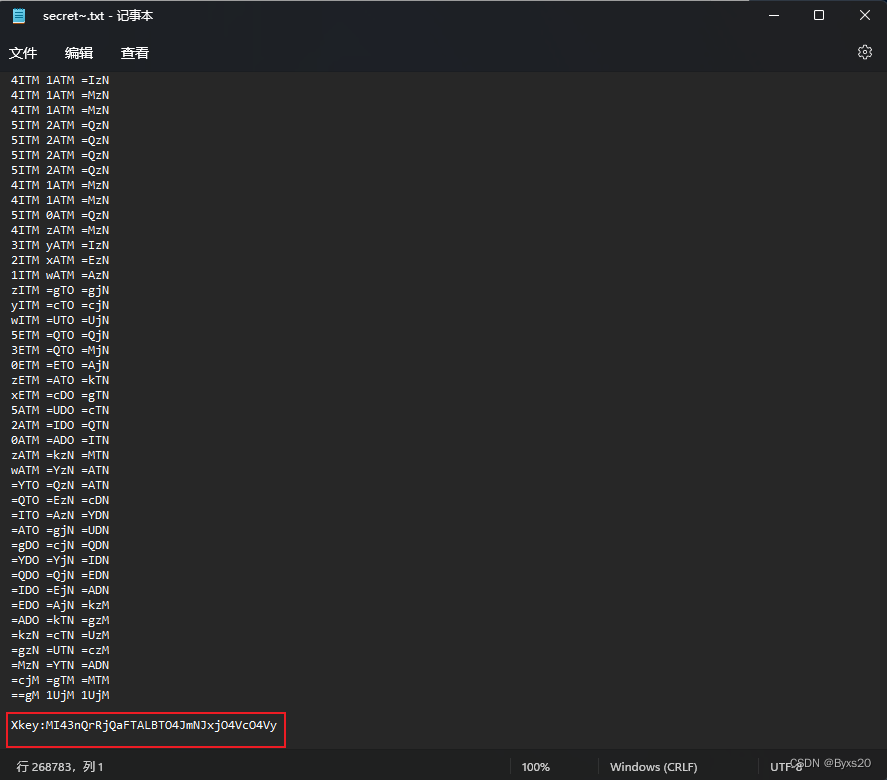Click the line 'zITM =gTO =gjN'
Image resolution: width=887 pixels, height=780 pixels.
click(x=60, y=290)
